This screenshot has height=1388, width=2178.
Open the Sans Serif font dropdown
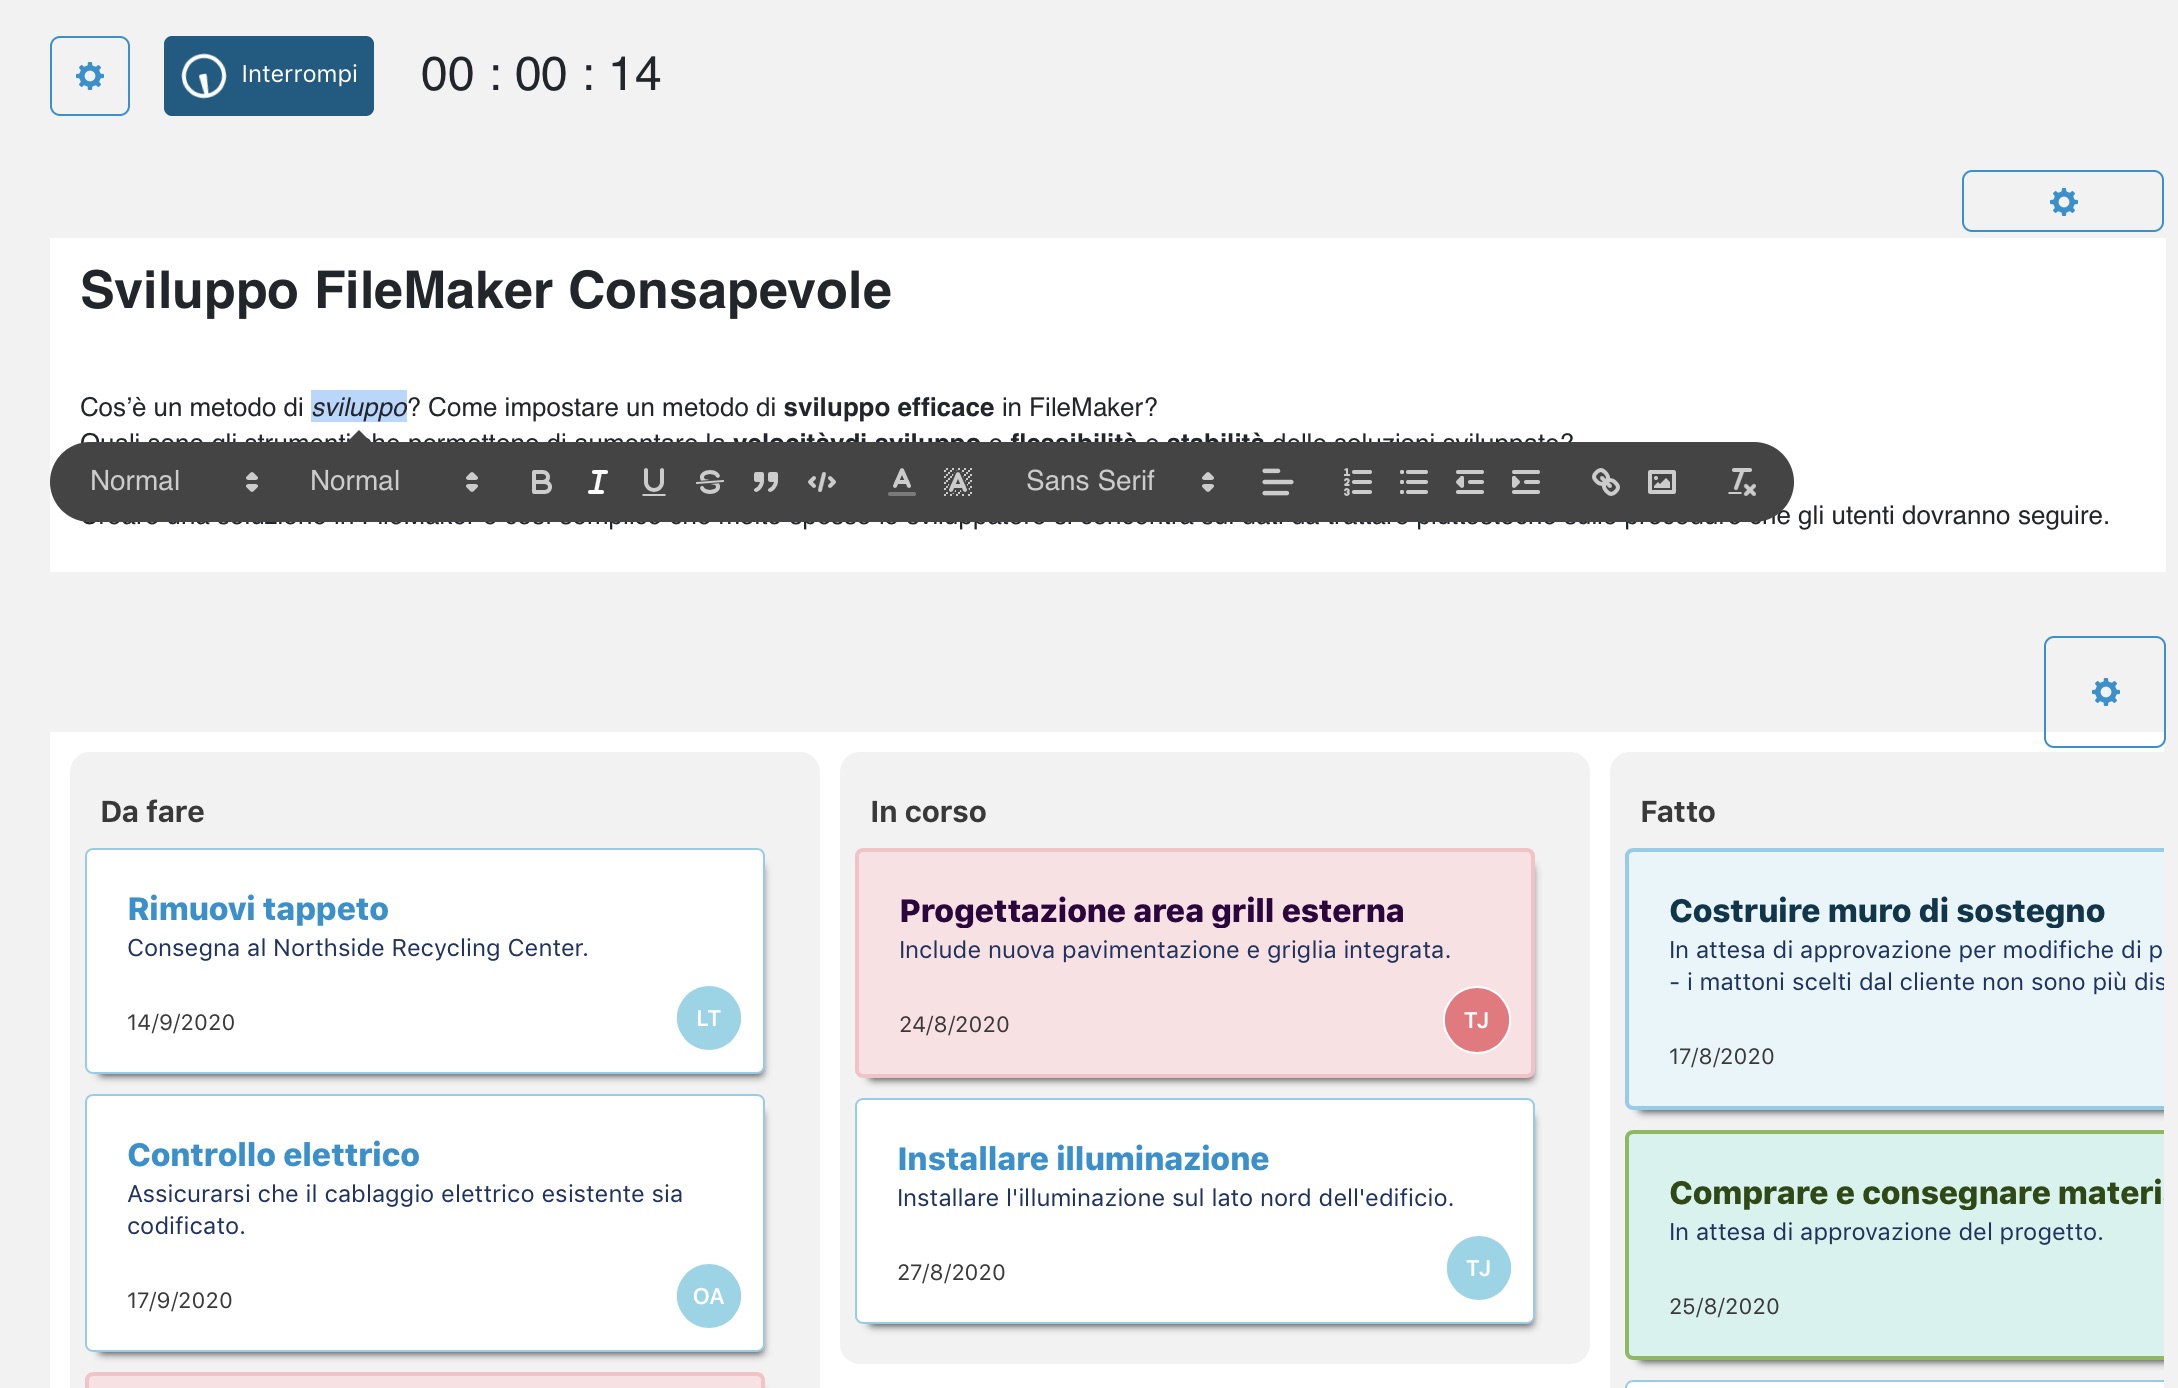pos(1120,481)
